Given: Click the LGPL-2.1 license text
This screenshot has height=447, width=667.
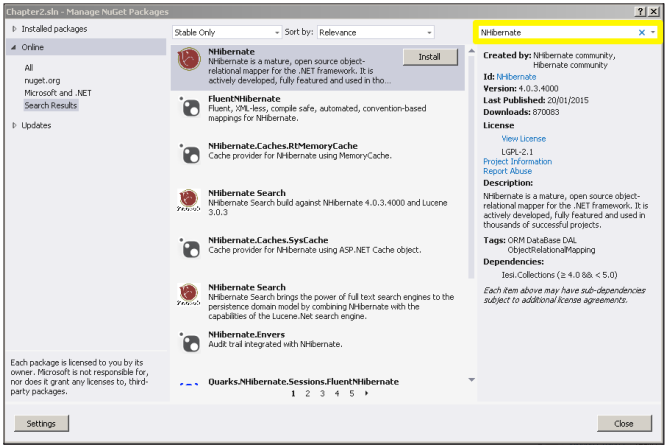Looking at the screenshot, I should point(517,152).
